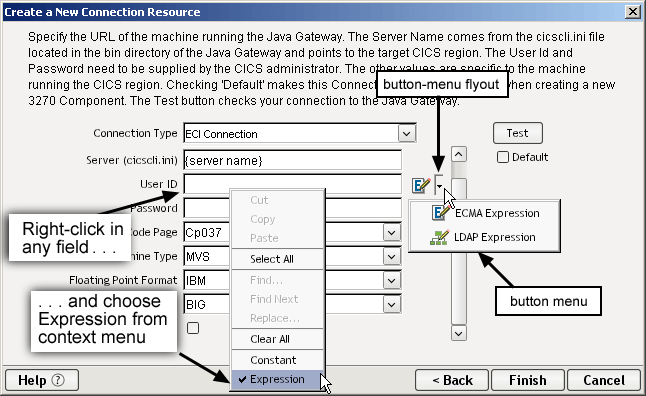646x396 pixels.
Task: Close the Create a New Connection Resource dialog
Action: (x=633, y=12)
